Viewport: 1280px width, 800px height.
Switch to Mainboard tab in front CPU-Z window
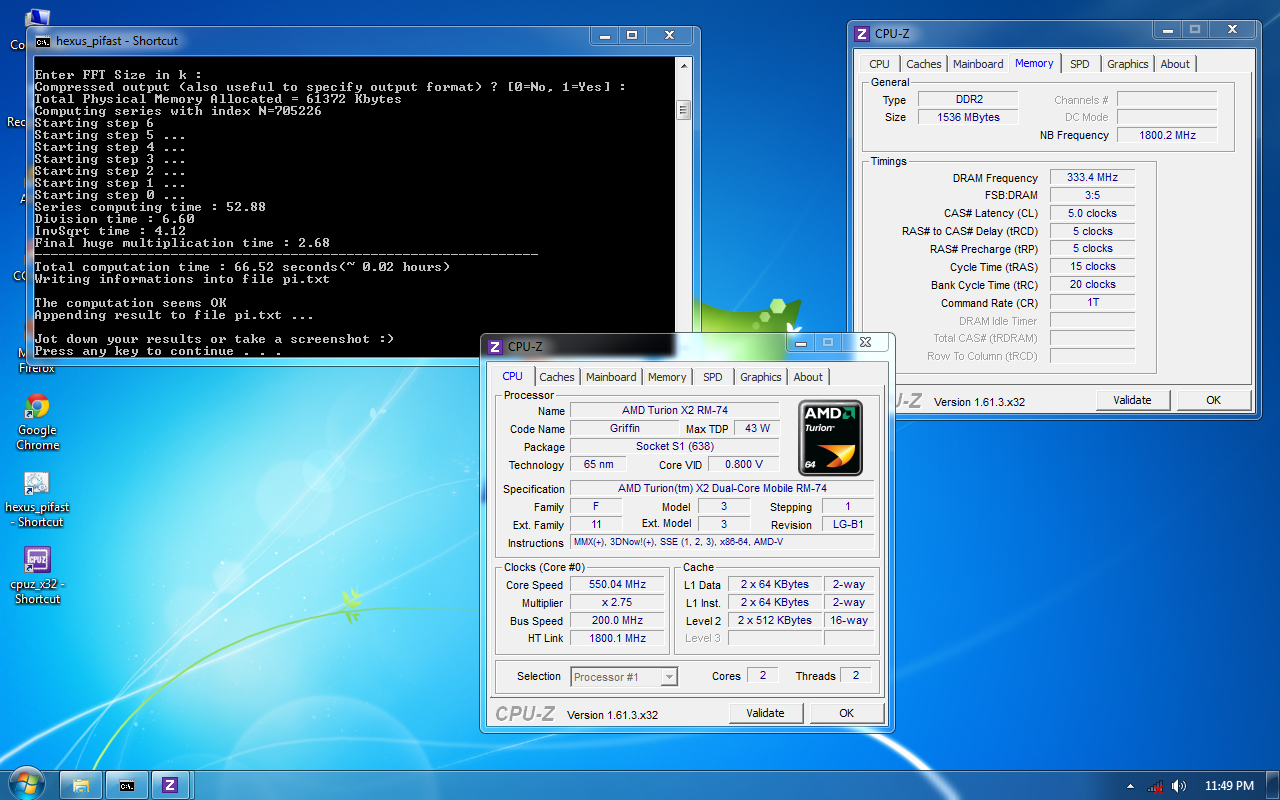[x=611, y=377]
